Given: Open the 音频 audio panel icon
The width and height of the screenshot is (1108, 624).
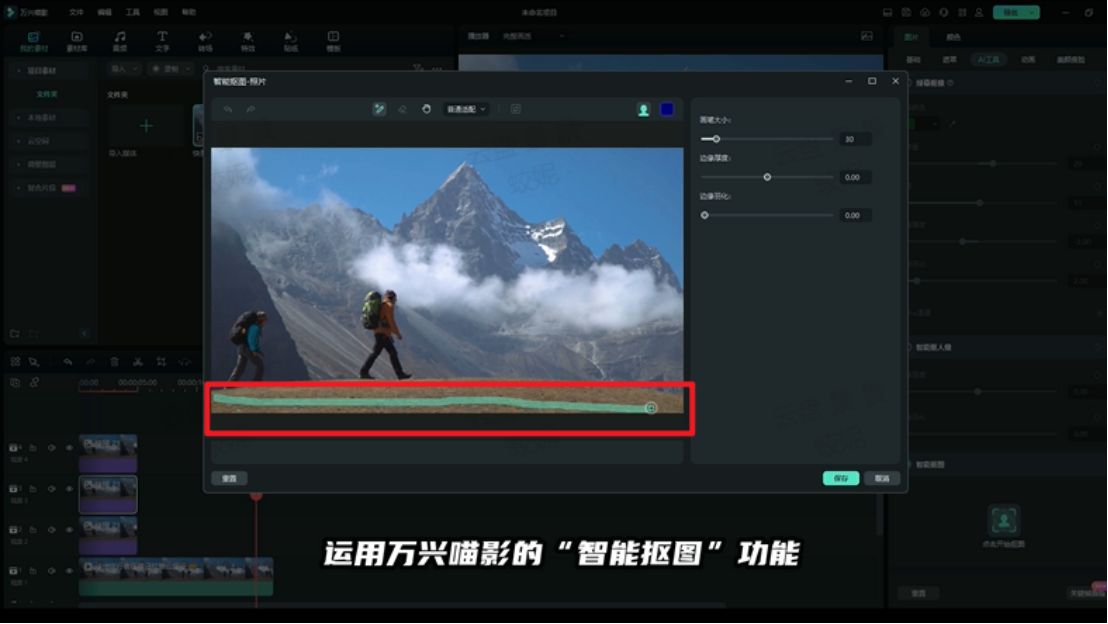Looking at the screenshot, I should (x=120, y=41).
